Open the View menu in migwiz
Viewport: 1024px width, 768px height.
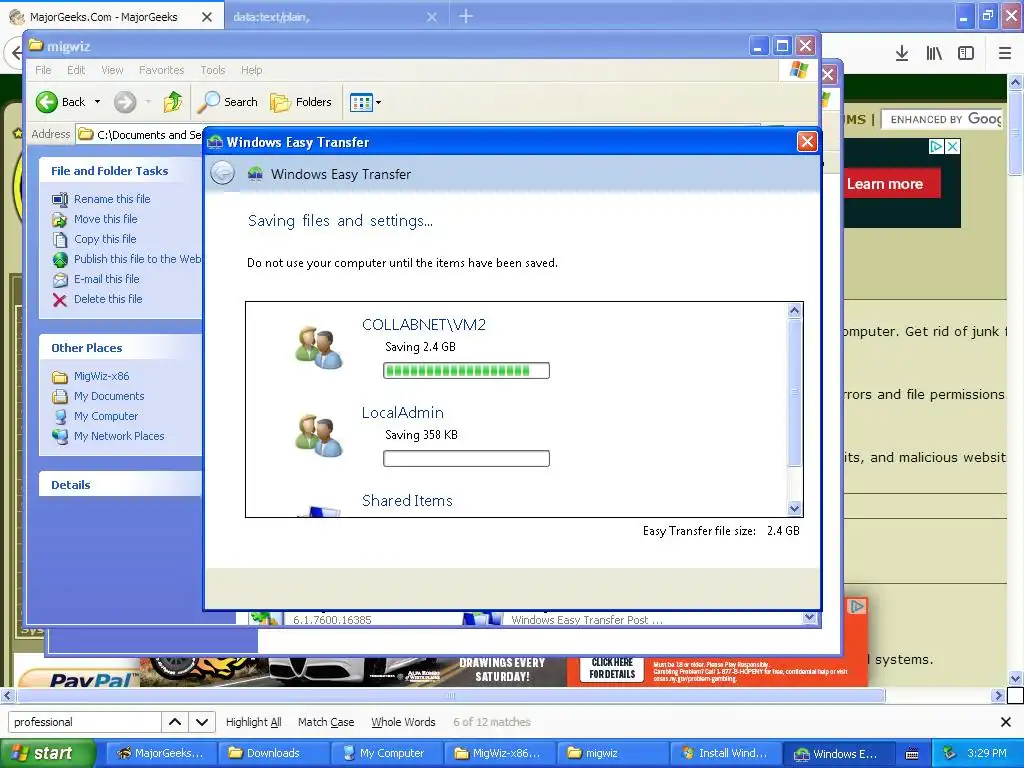click(x=112, y=70)
